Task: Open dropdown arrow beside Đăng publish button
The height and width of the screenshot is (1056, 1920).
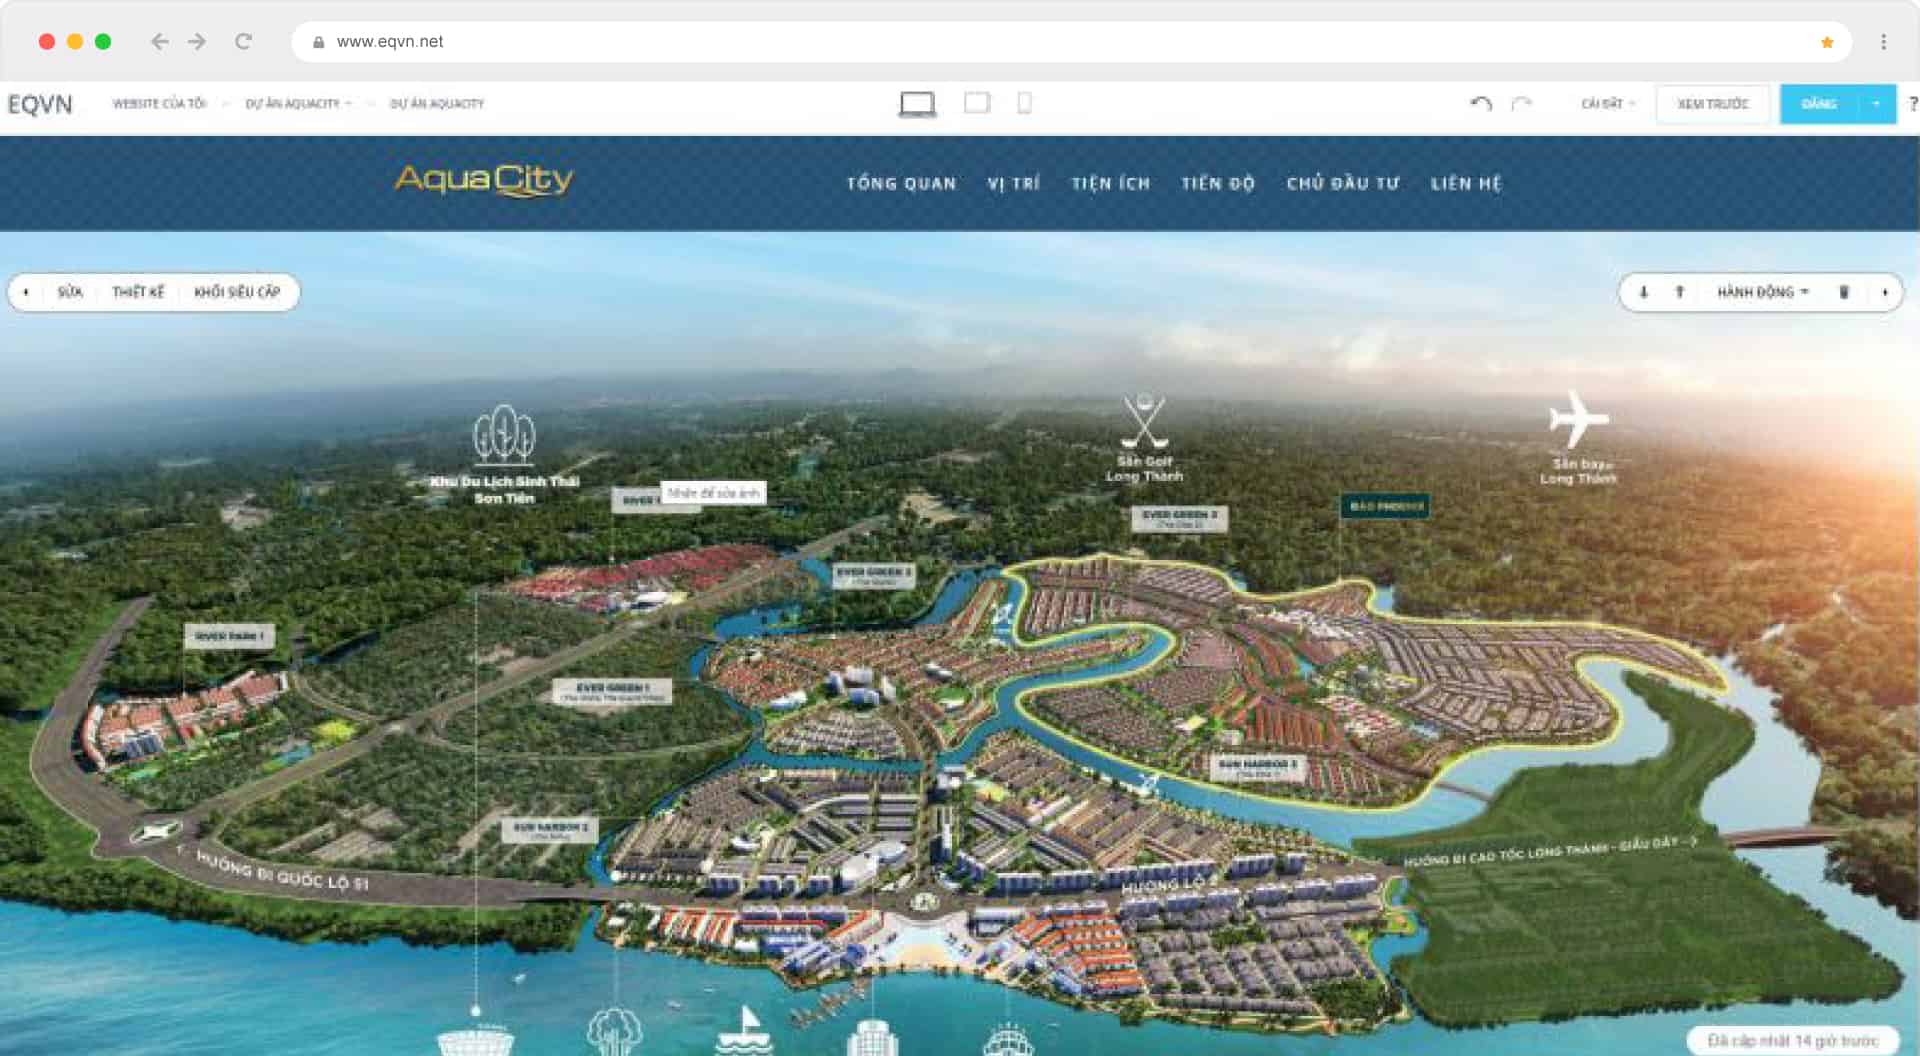Action: coord(1876,104)
